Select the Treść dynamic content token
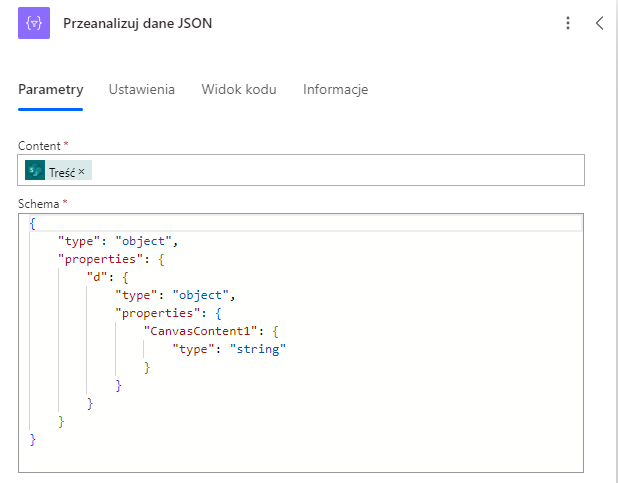Screen dimensions: 618x483 [x=62, y=171]
